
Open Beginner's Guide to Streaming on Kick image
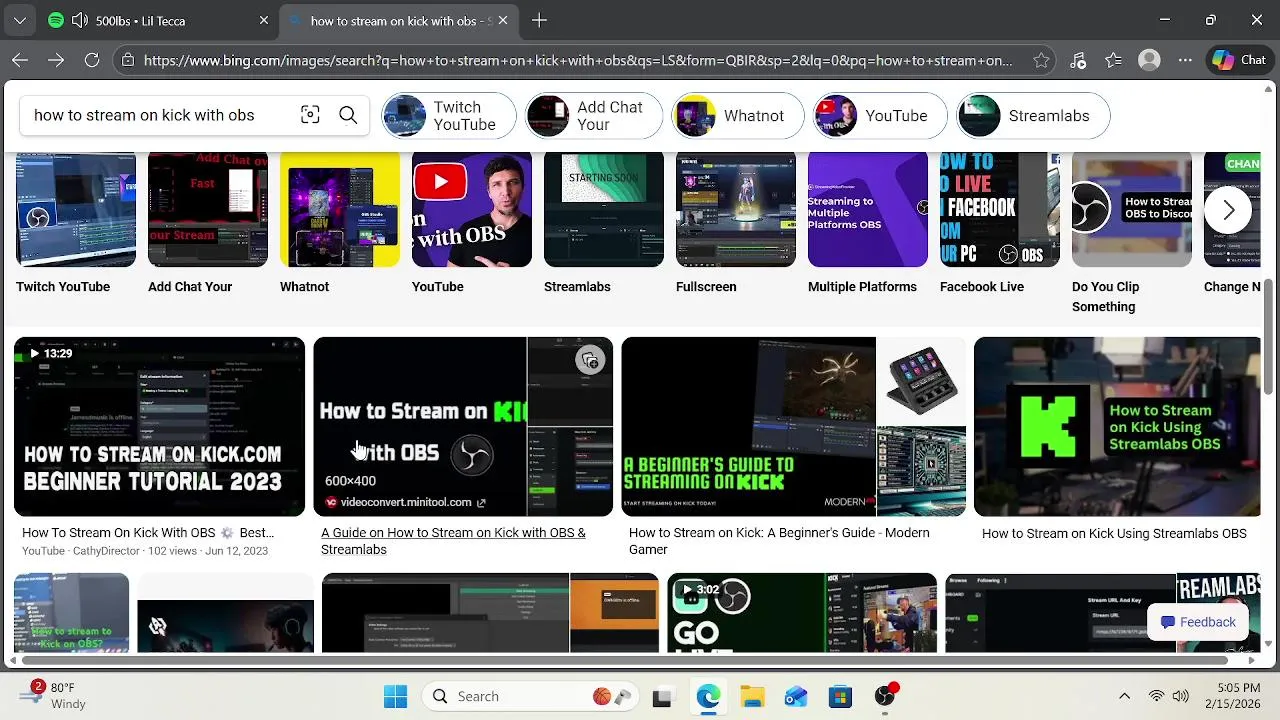793,426
